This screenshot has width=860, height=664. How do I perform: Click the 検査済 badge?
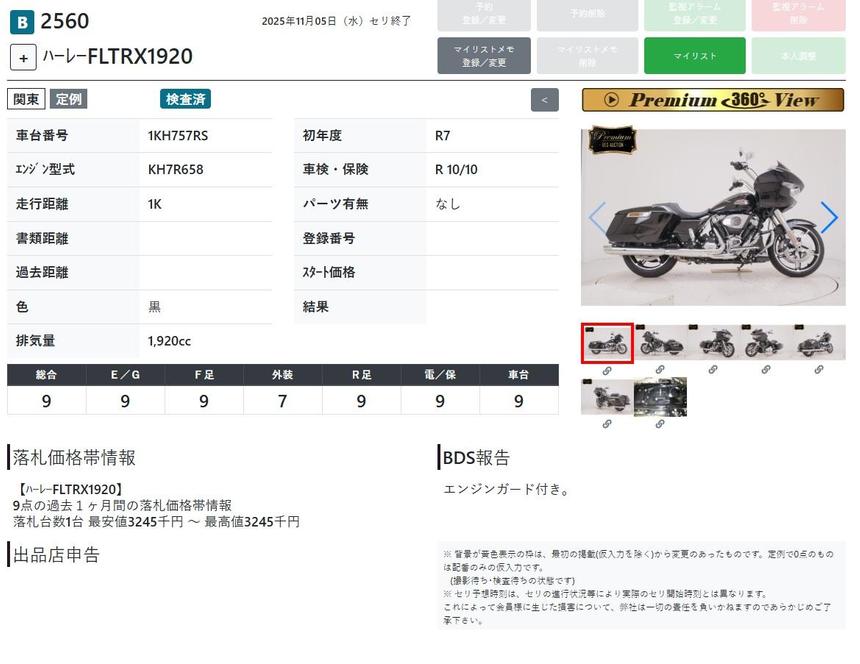click(x=185, y=99)
